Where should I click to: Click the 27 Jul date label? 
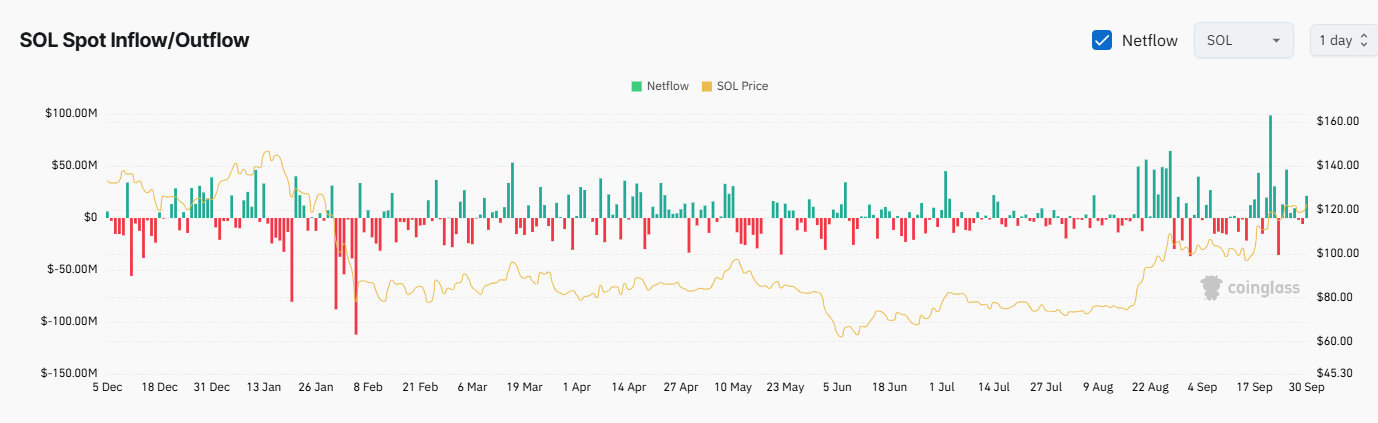(x=1045, y=387)
